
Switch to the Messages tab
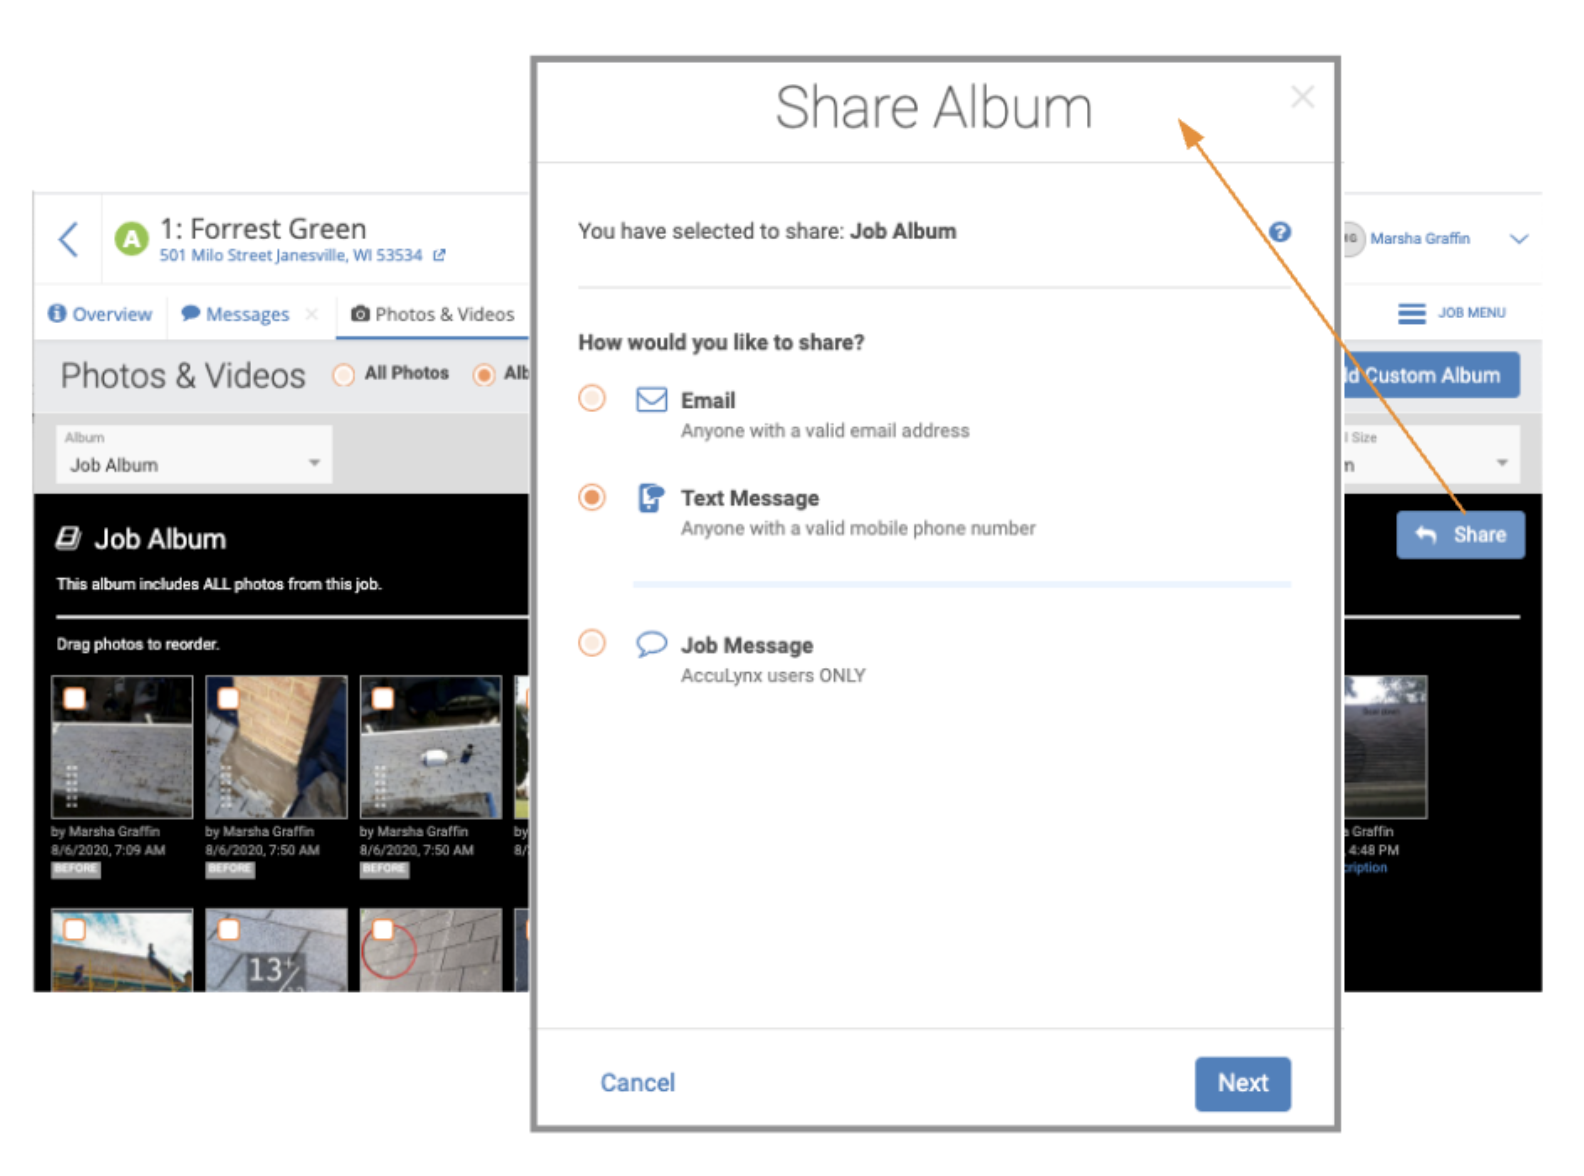click(x=236, y=314)
